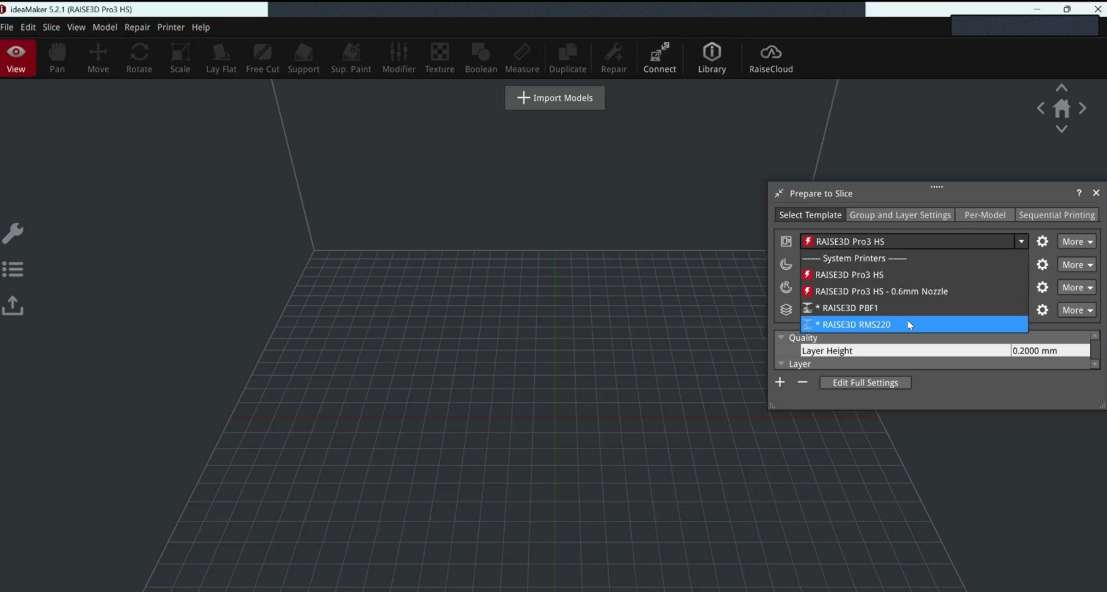Switch to Per-Model tab
The image size is (1107, 593).
click(x=985, y=215)
